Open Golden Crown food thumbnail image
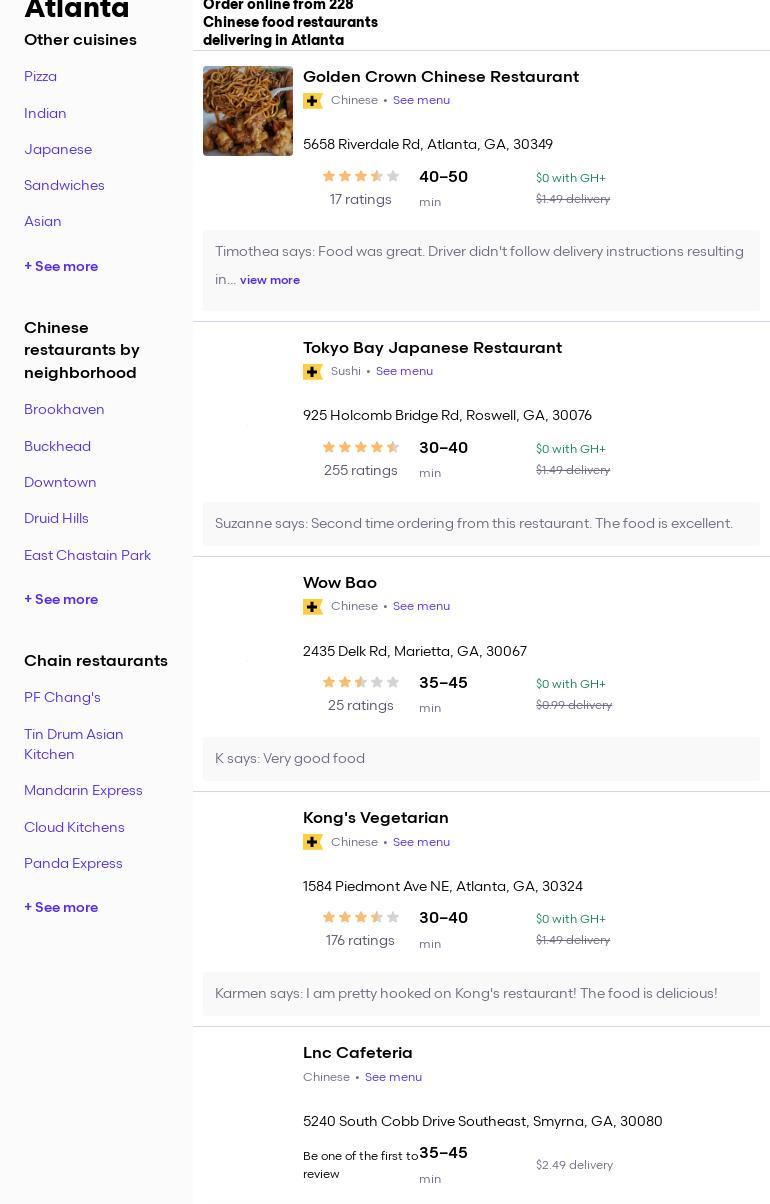Image resolution: width=770 pixels, height=1204 pixels. (248, 111)
